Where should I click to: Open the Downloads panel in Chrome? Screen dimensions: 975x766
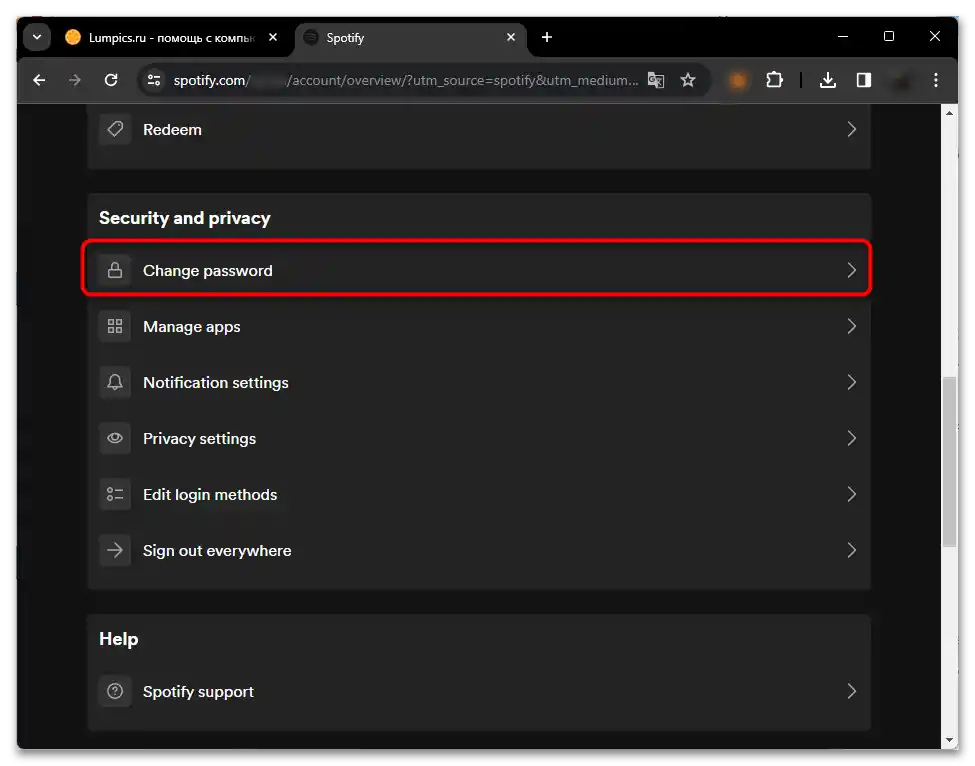828,80
